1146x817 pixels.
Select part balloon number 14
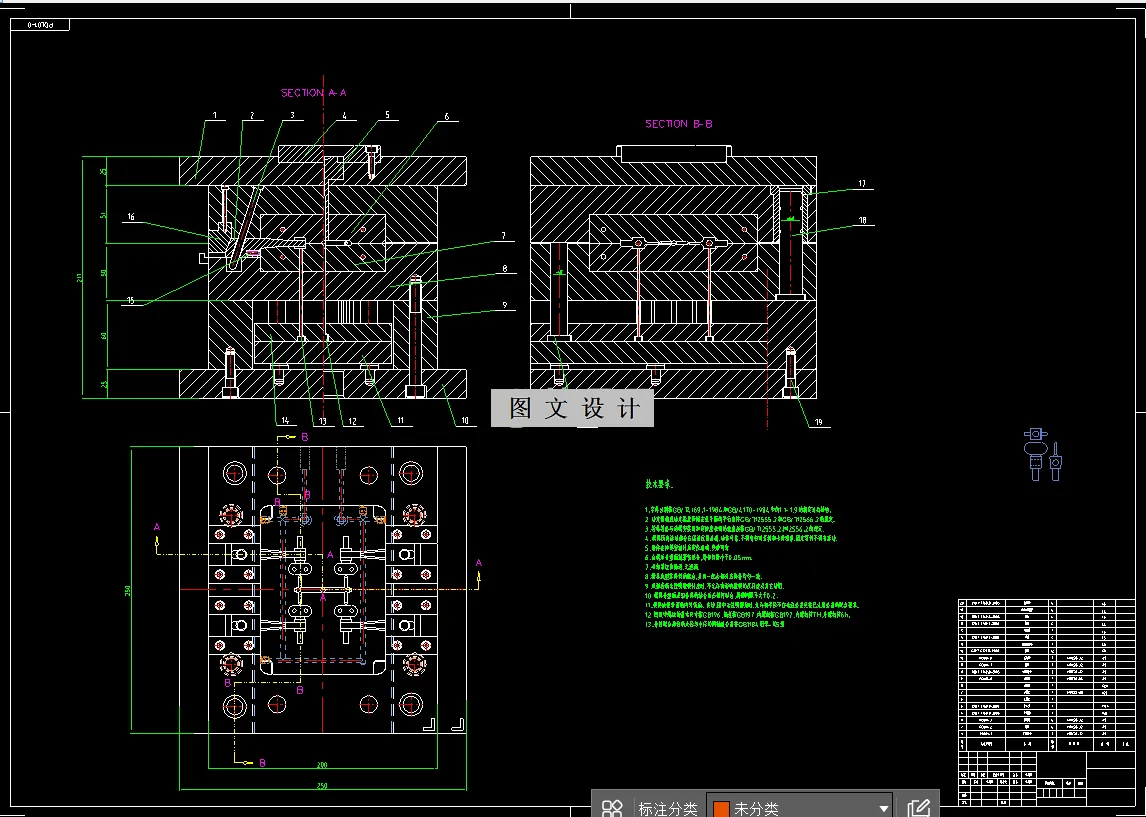(x=284, y=420)
